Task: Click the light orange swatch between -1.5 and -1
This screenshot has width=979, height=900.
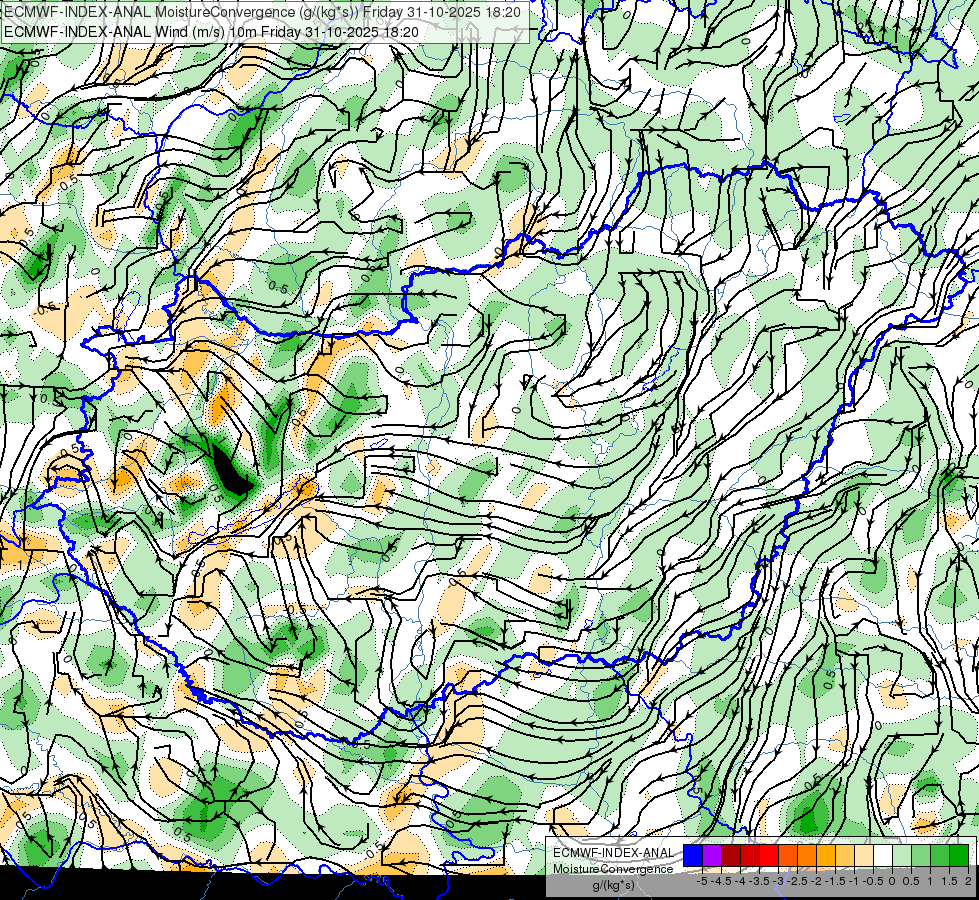Action: [845, 855]
